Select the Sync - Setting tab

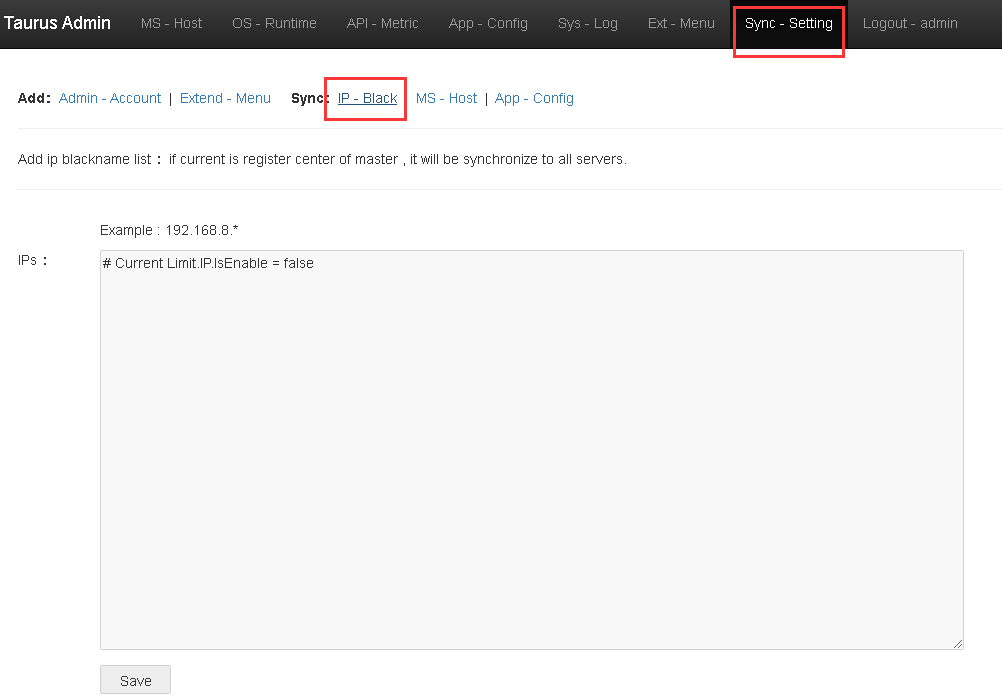coord(788,23)
